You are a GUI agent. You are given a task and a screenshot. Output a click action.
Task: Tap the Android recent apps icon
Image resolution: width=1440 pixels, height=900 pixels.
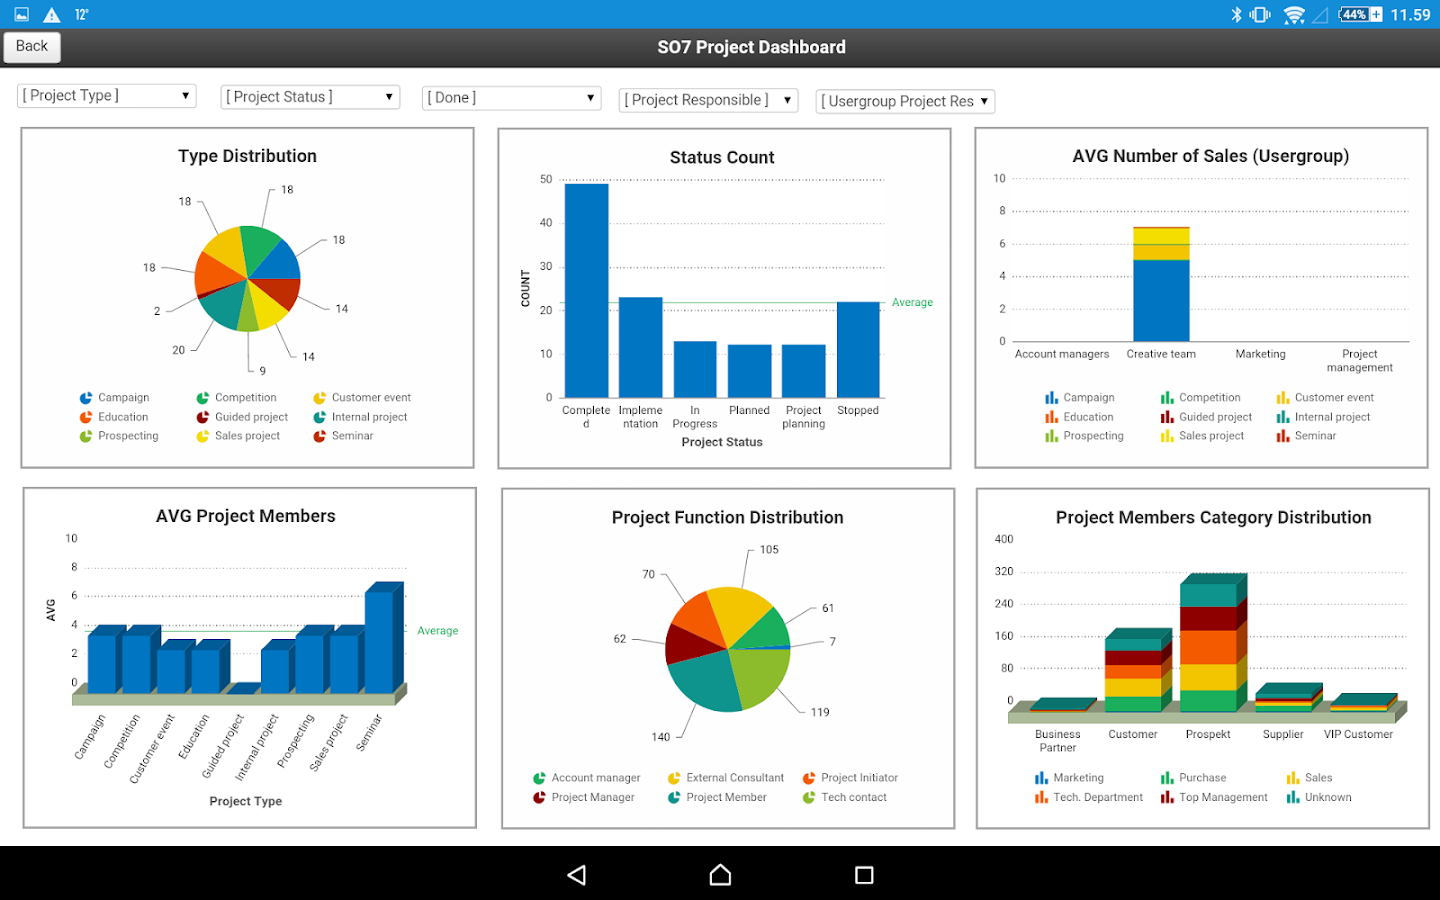(864, 875)
